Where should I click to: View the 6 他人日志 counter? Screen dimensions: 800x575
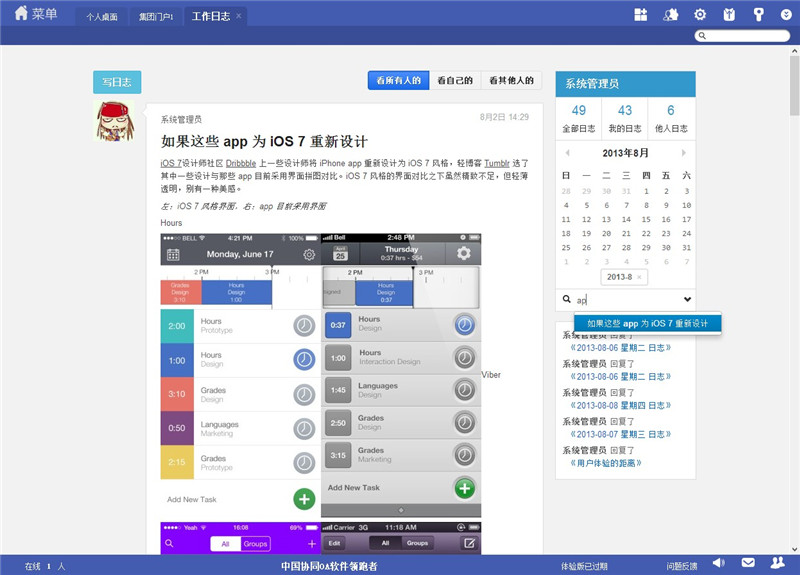pyautogui.click(x=671, y=118)
